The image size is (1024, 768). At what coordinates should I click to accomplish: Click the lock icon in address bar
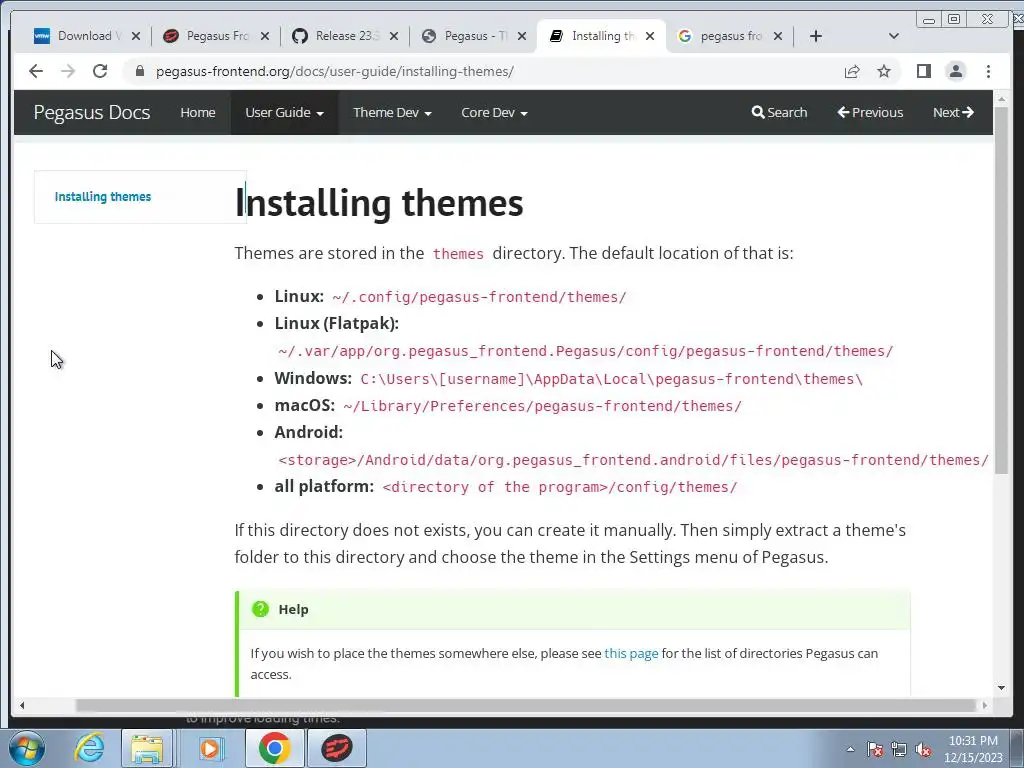point(139,71)
